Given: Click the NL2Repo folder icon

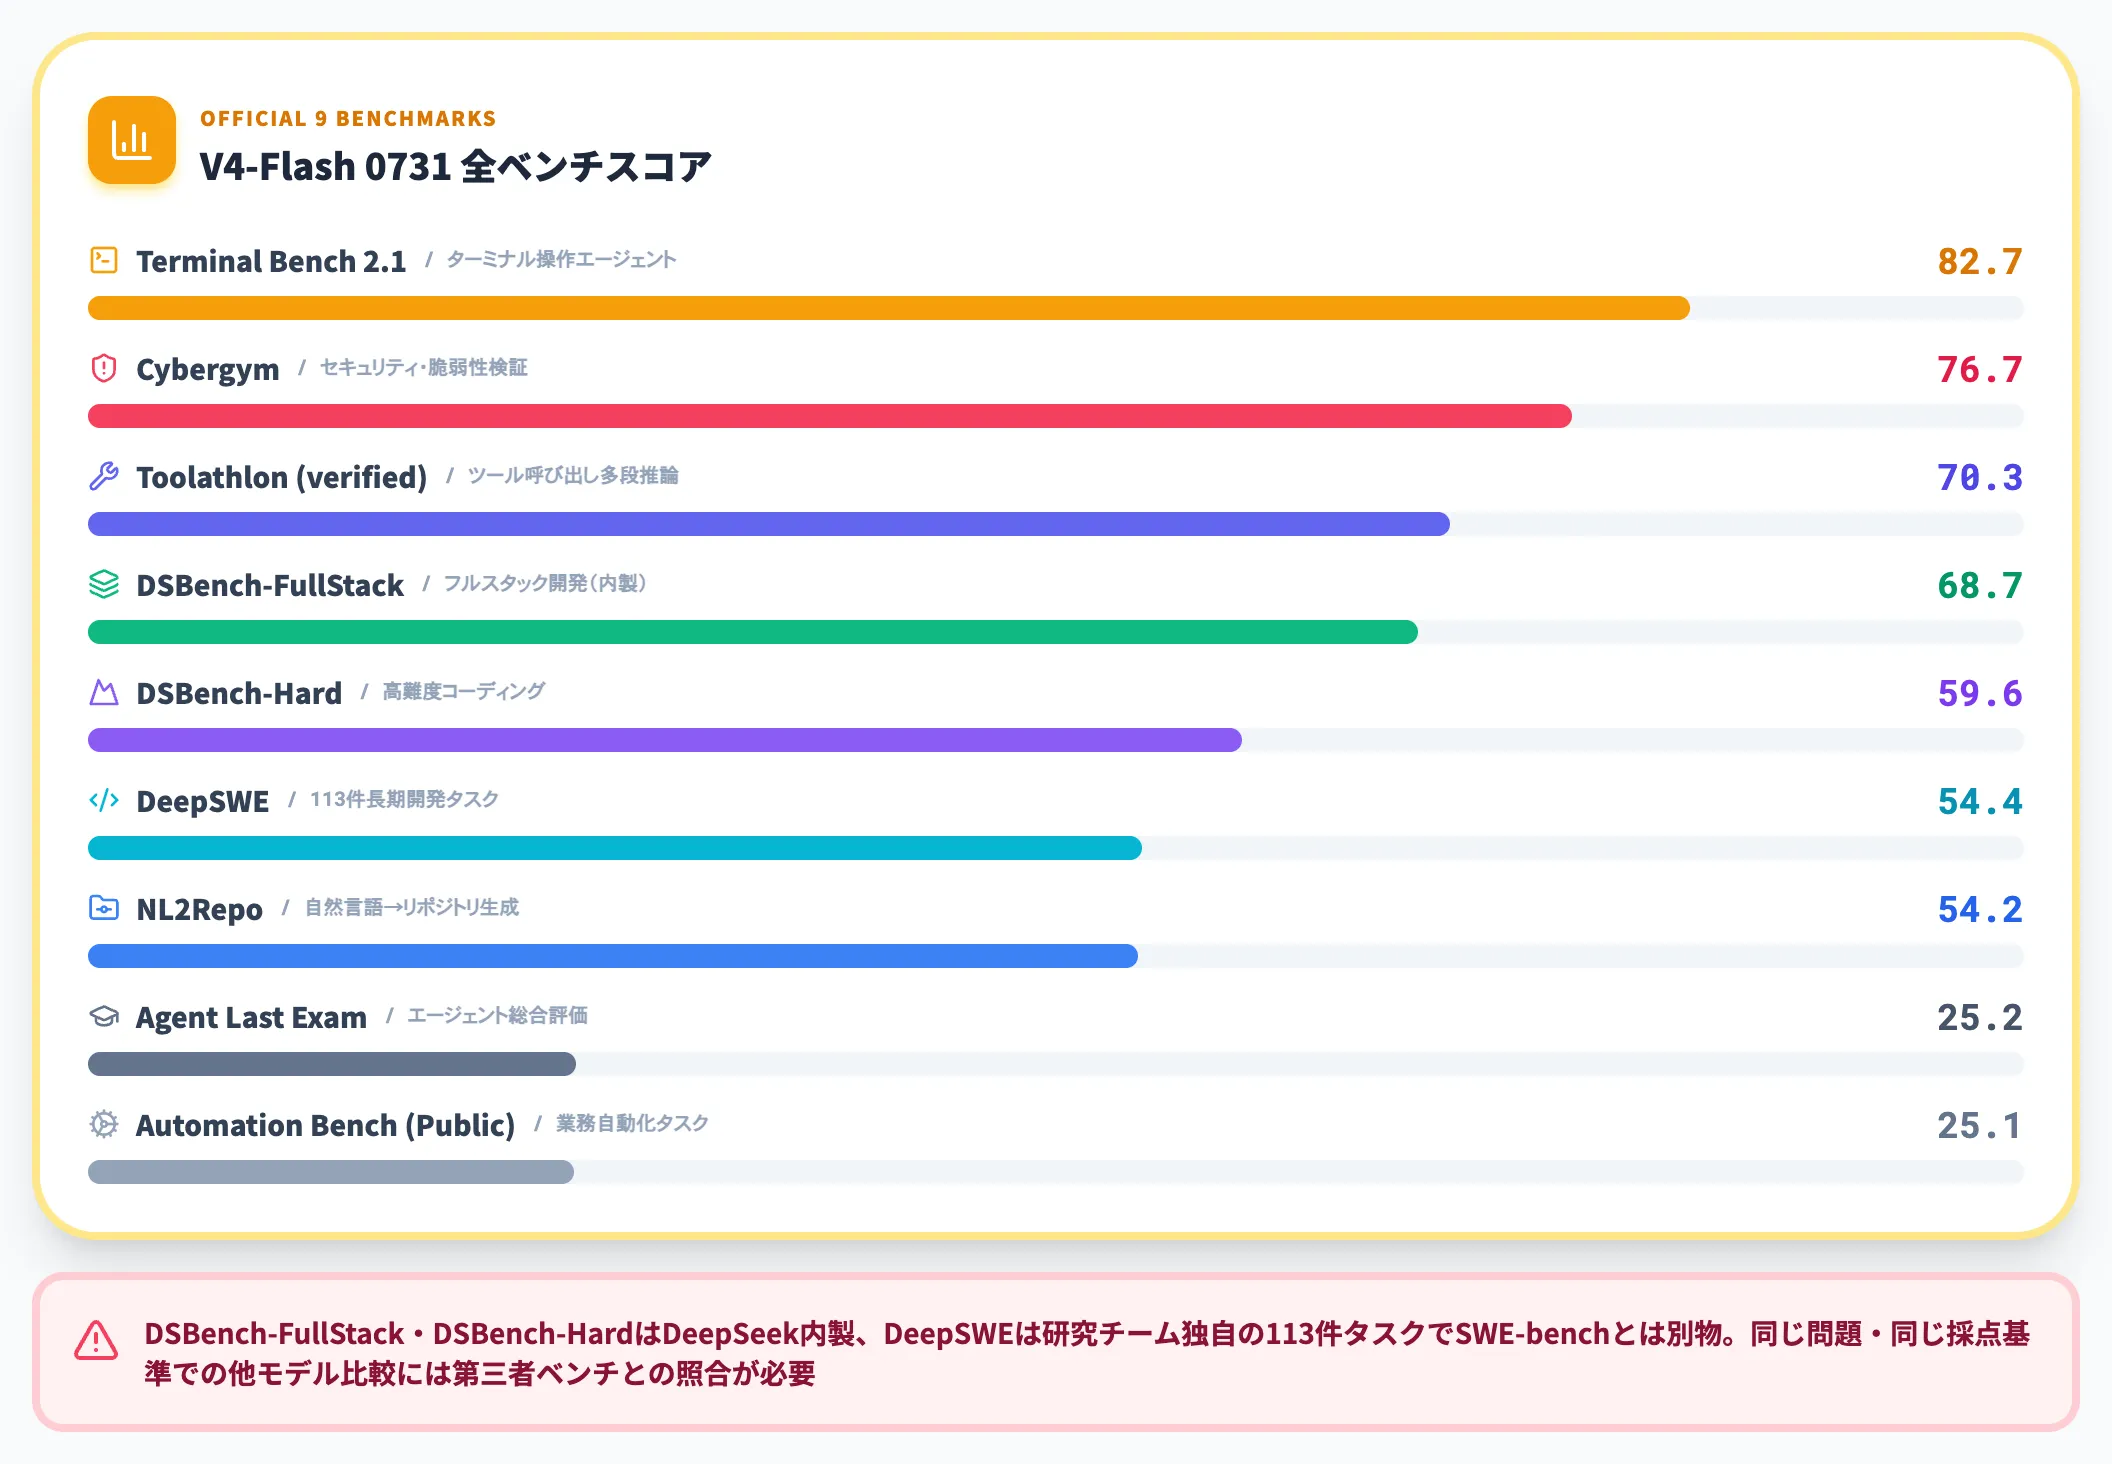Looking at the screenshot, I should pos(104,908).
